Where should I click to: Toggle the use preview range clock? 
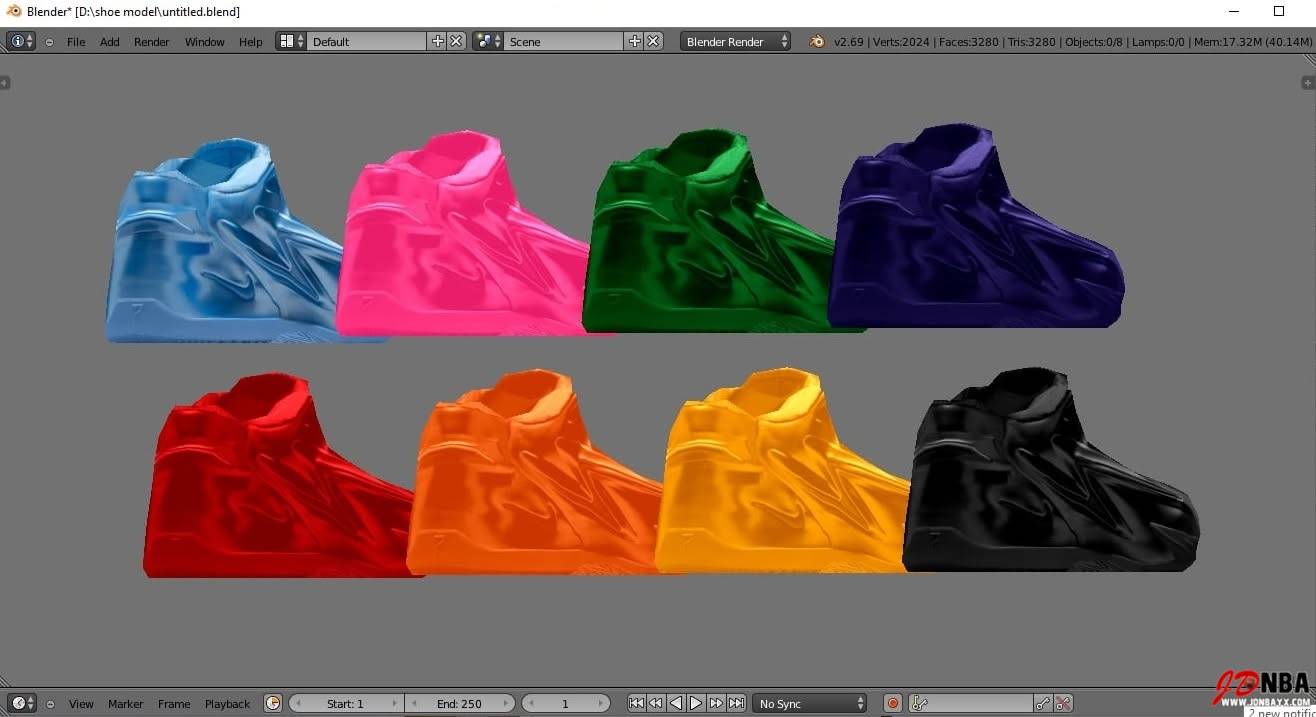[x=273, y=703]
